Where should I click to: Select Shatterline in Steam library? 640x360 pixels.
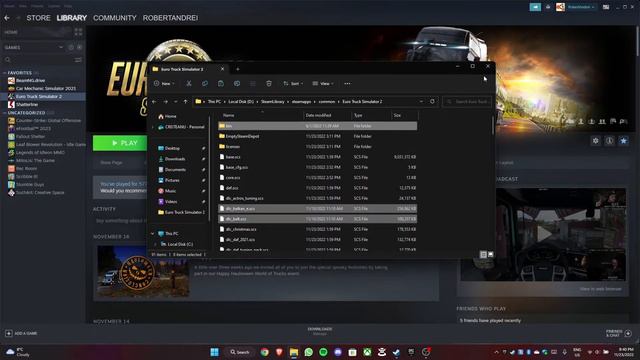click(x=27, y=104)
